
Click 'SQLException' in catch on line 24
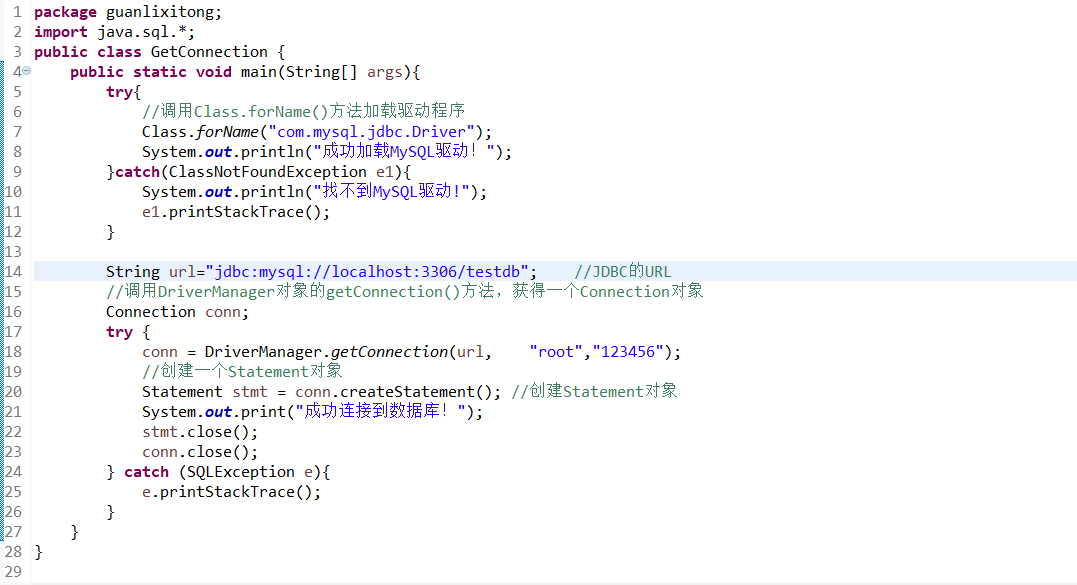click(240, 472)
